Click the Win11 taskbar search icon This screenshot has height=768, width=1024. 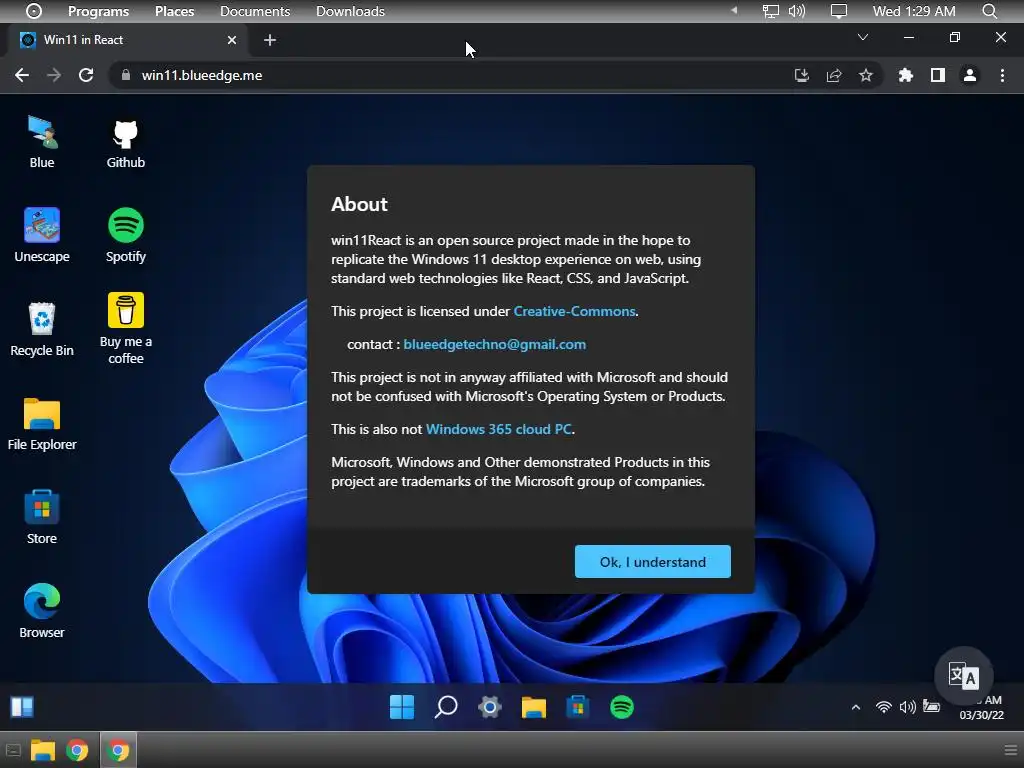click(x=446, y=707)
